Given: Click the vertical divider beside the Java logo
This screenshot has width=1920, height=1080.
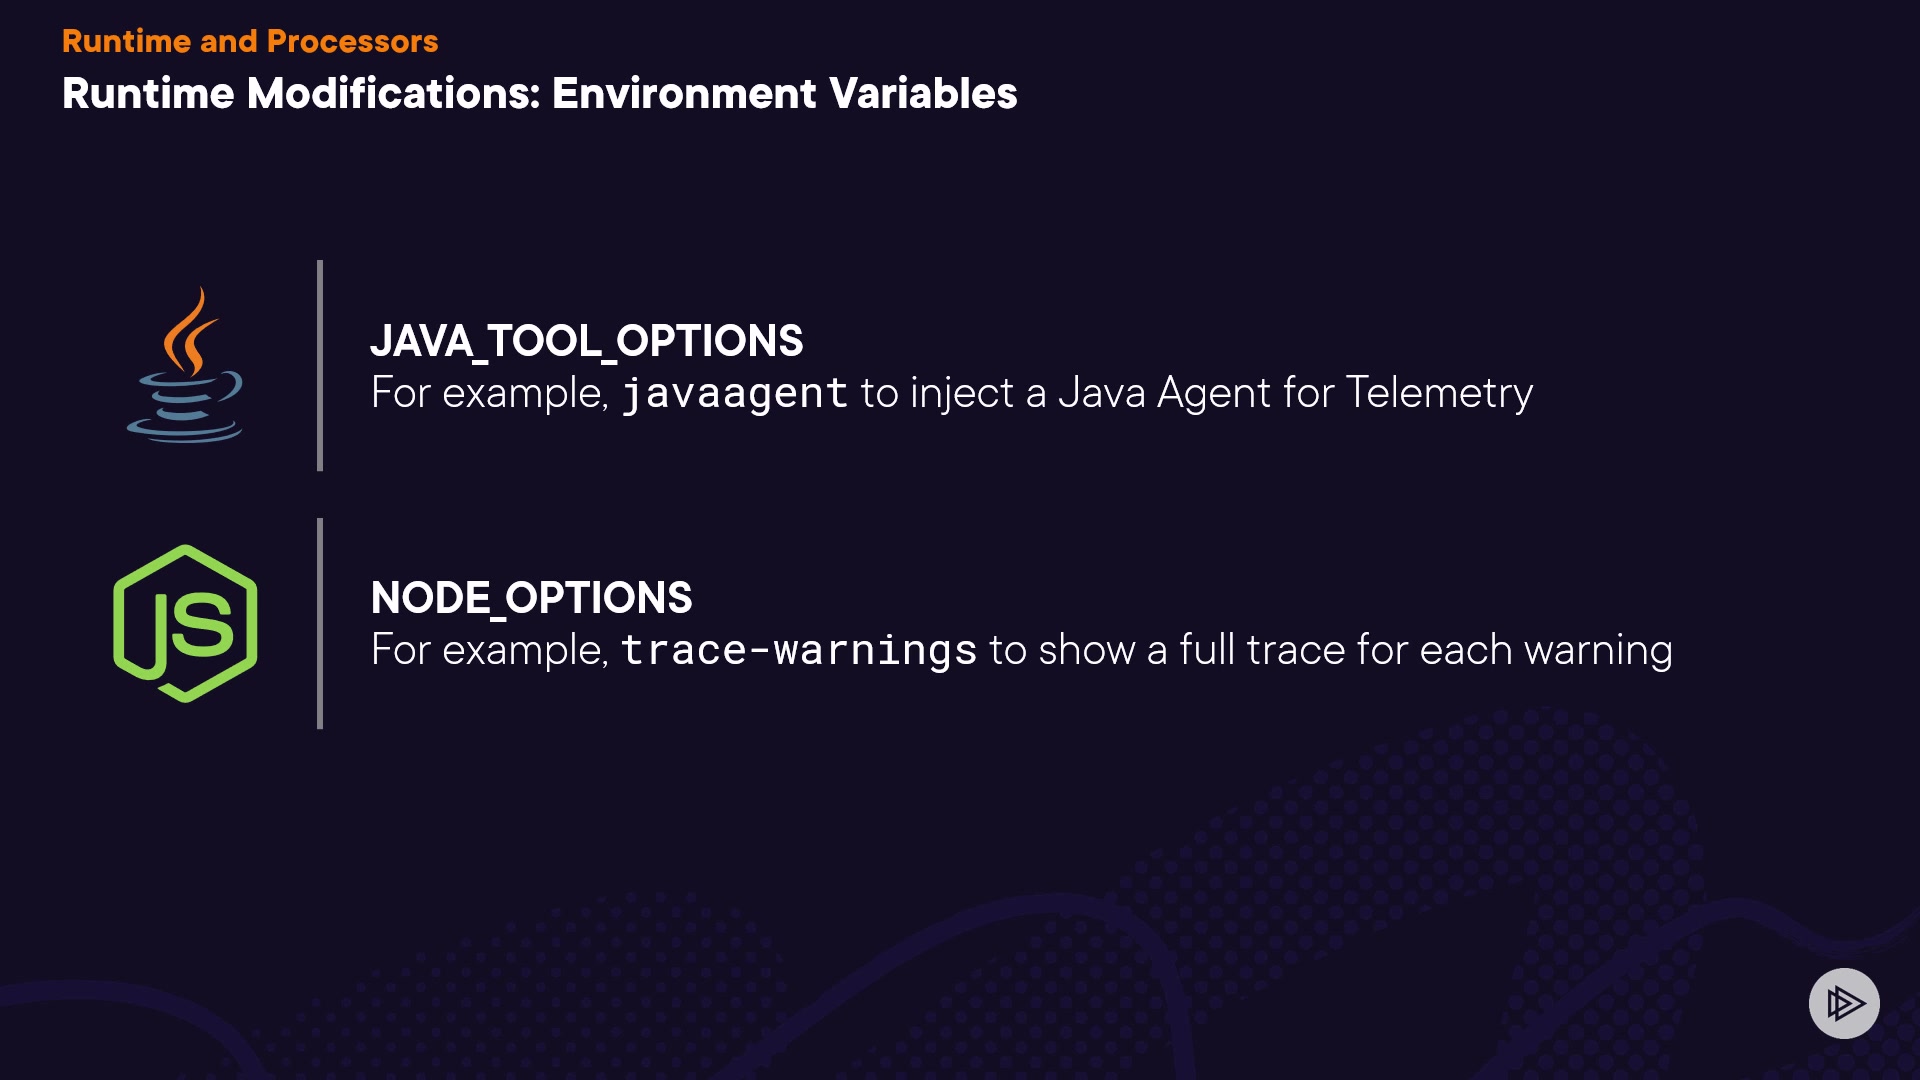Looking at the screenshot, I should pos(320,365).
